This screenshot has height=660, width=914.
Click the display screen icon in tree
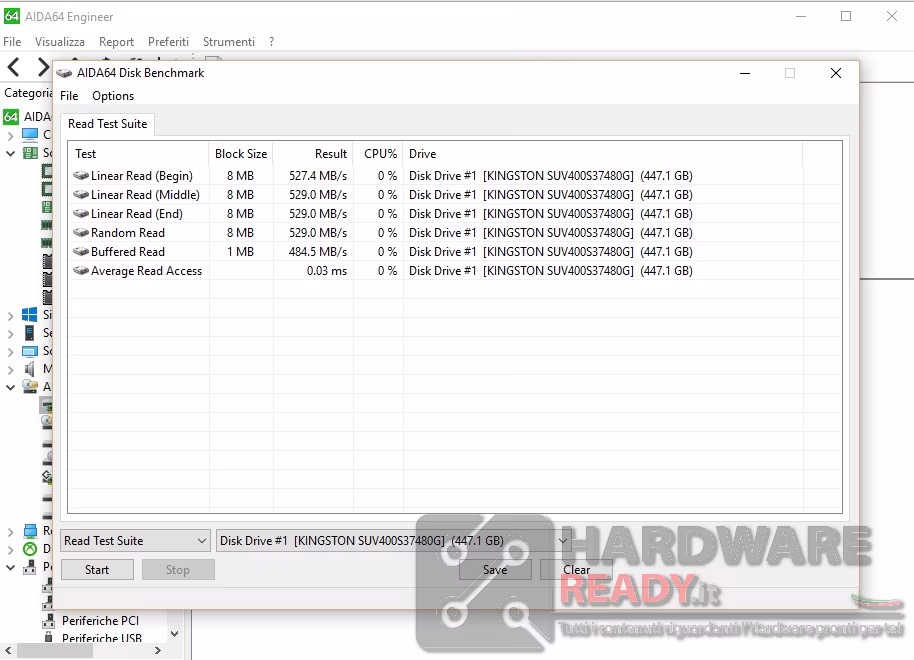(30, 351)
